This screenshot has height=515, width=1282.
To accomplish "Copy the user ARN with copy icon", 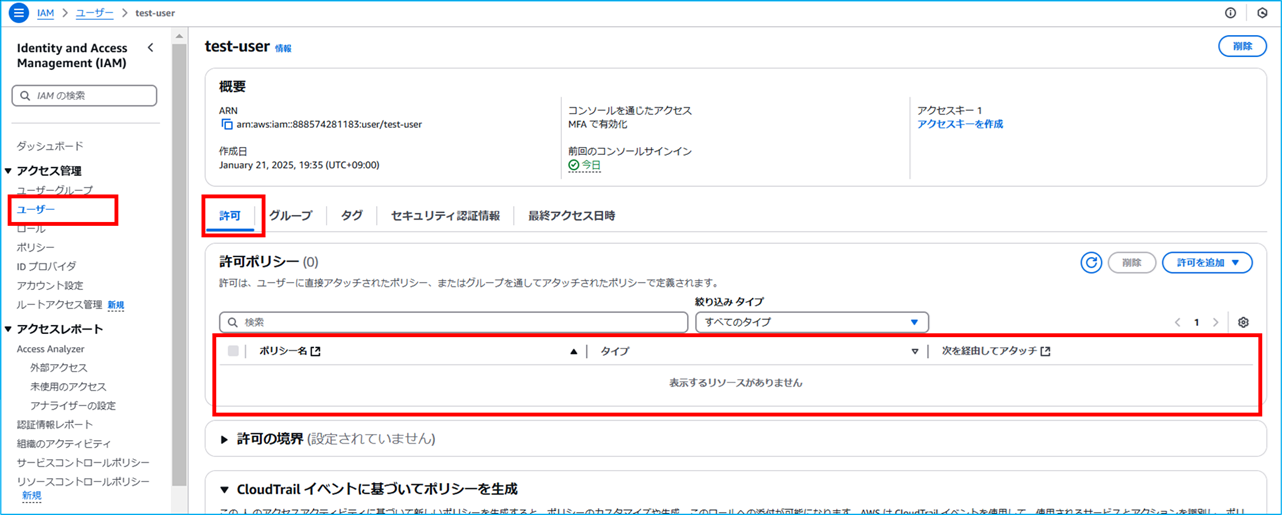I will [x=227, y=125].
